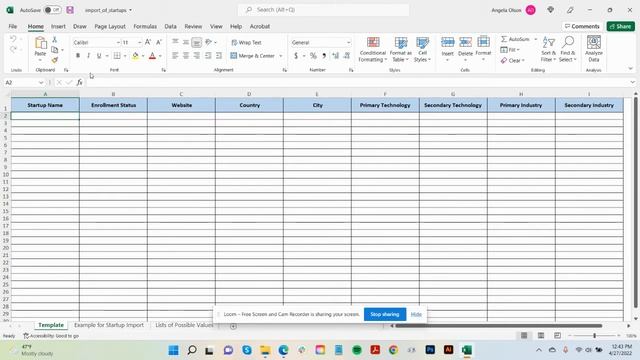Expand the AutoSum dropdown arrow
The width and height of the screenshot is (640, 360).
click(x=536, y=39)
